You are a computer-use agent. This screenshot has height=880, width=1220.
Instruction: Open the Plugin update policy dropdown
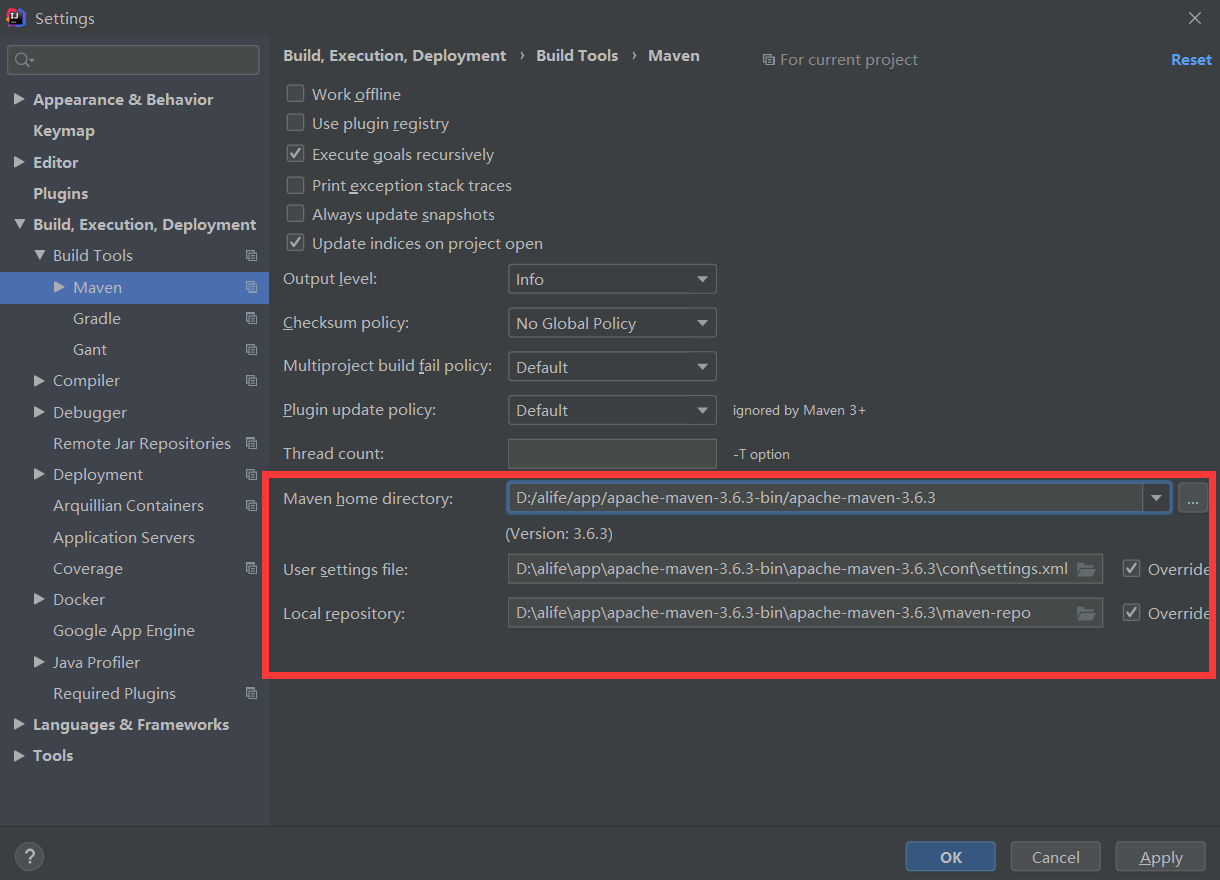[x=612, y=410]
